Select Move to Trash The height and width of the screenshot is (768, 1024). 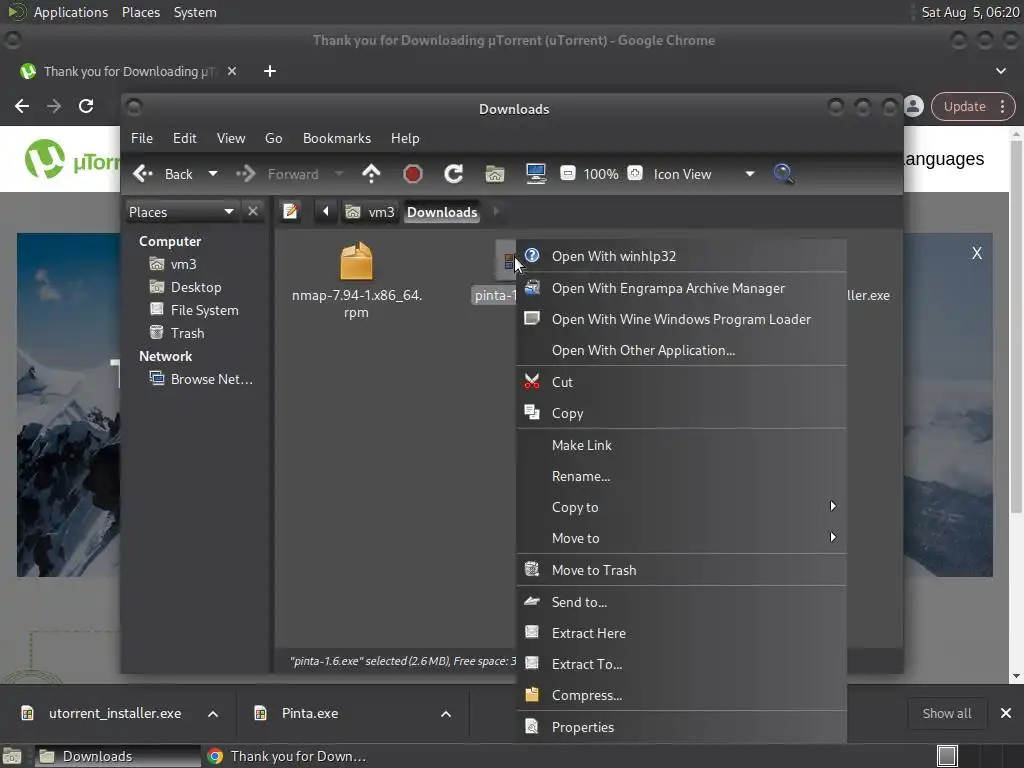click(681, 570)
